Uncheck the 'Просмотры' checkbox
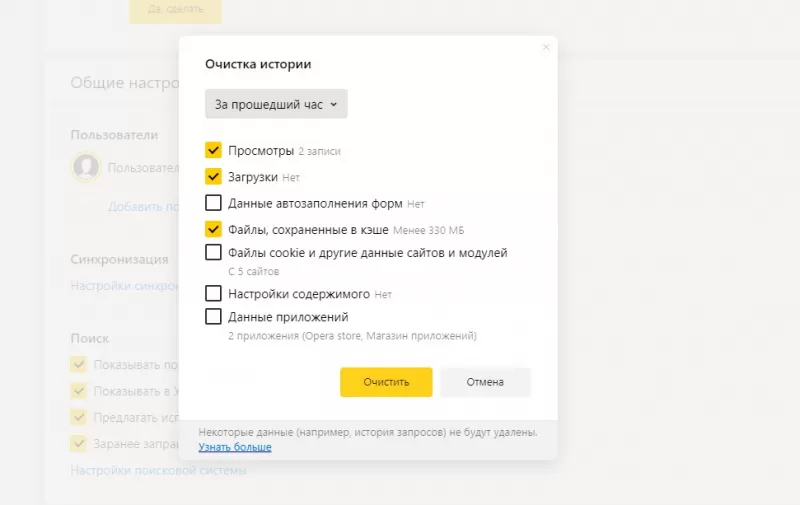 tap(213, 150)
